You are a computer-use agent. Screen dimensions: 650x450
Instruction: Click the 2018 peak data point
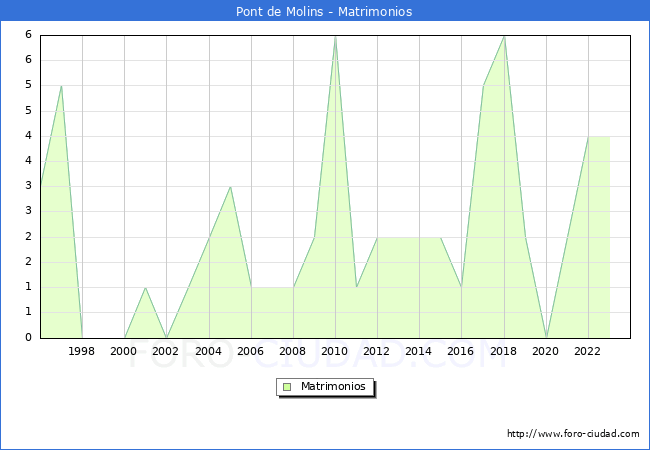pos(504,36)
